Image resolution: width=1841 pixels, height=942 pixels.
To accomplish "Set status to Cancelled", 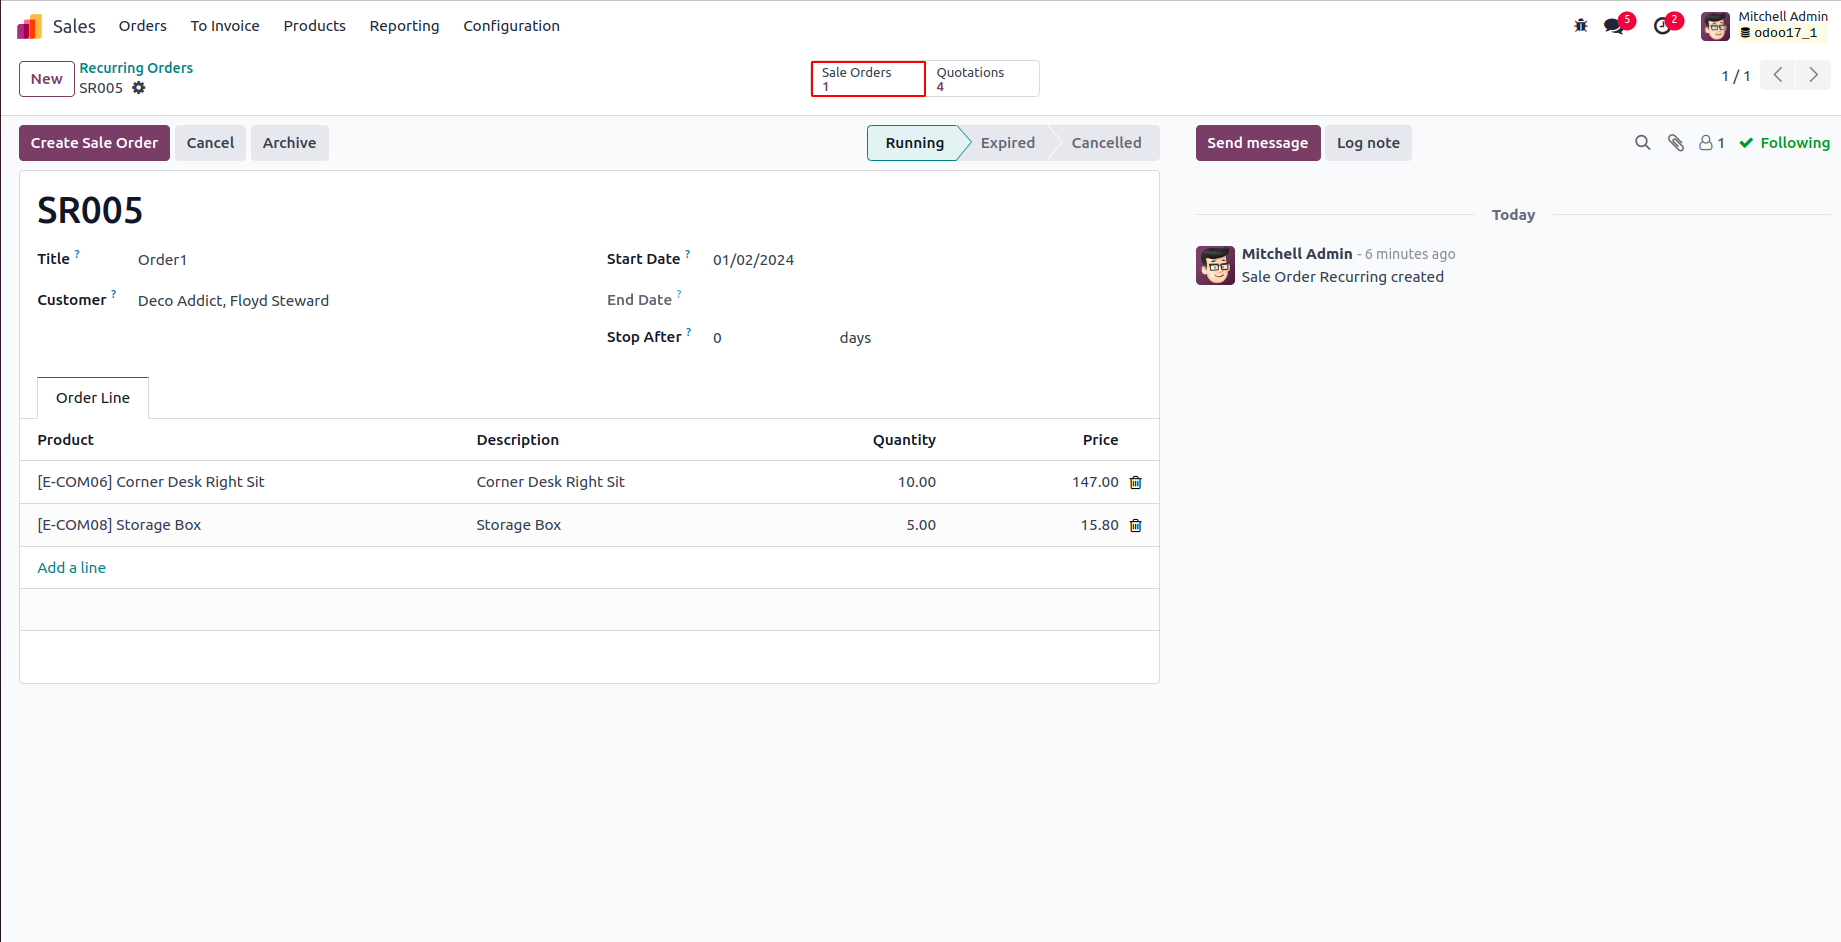I will pyautogui.click(x=1106, y=143).
